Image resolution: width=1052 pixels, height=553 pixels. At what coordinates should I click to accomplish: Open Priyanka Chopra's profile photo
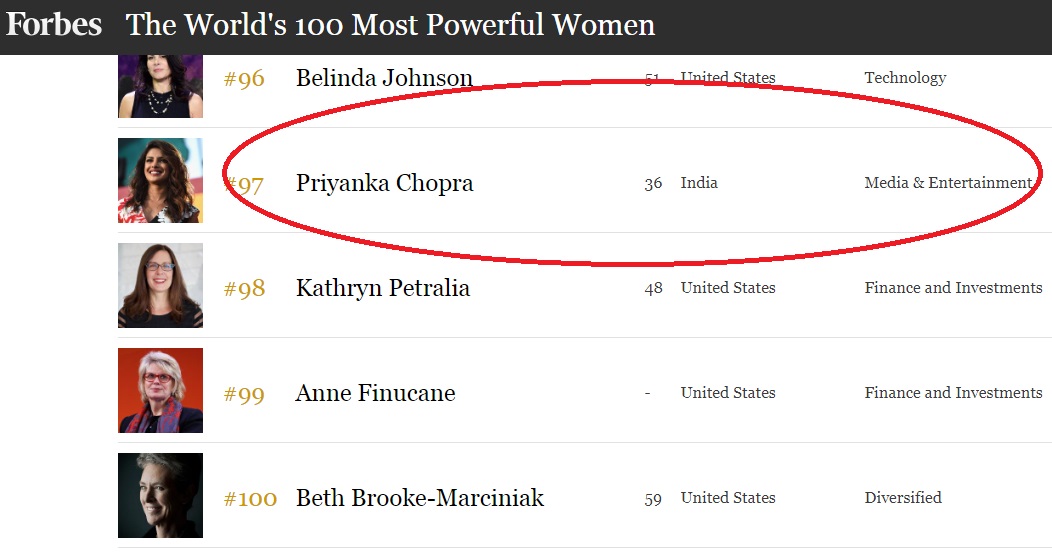(x=160, y=181)
